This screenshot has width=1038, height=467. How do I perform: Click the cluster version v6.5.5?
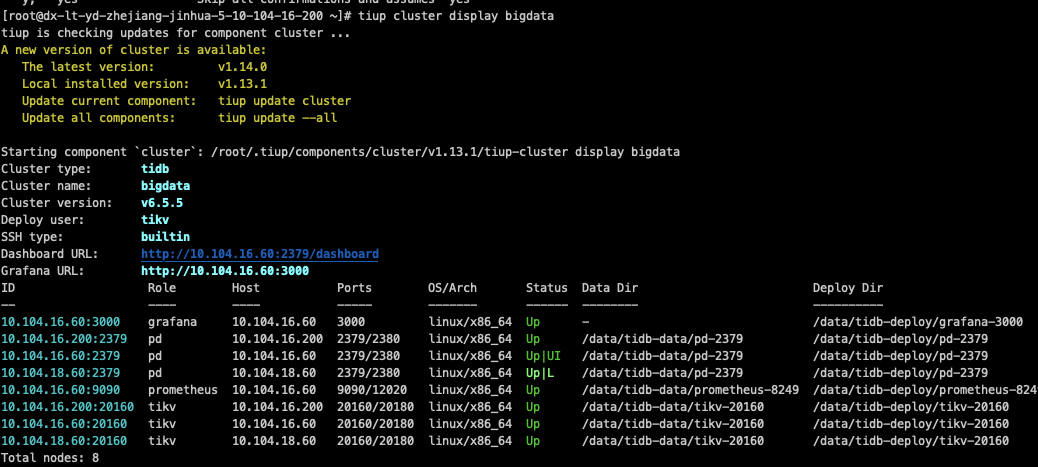point(161,203)
